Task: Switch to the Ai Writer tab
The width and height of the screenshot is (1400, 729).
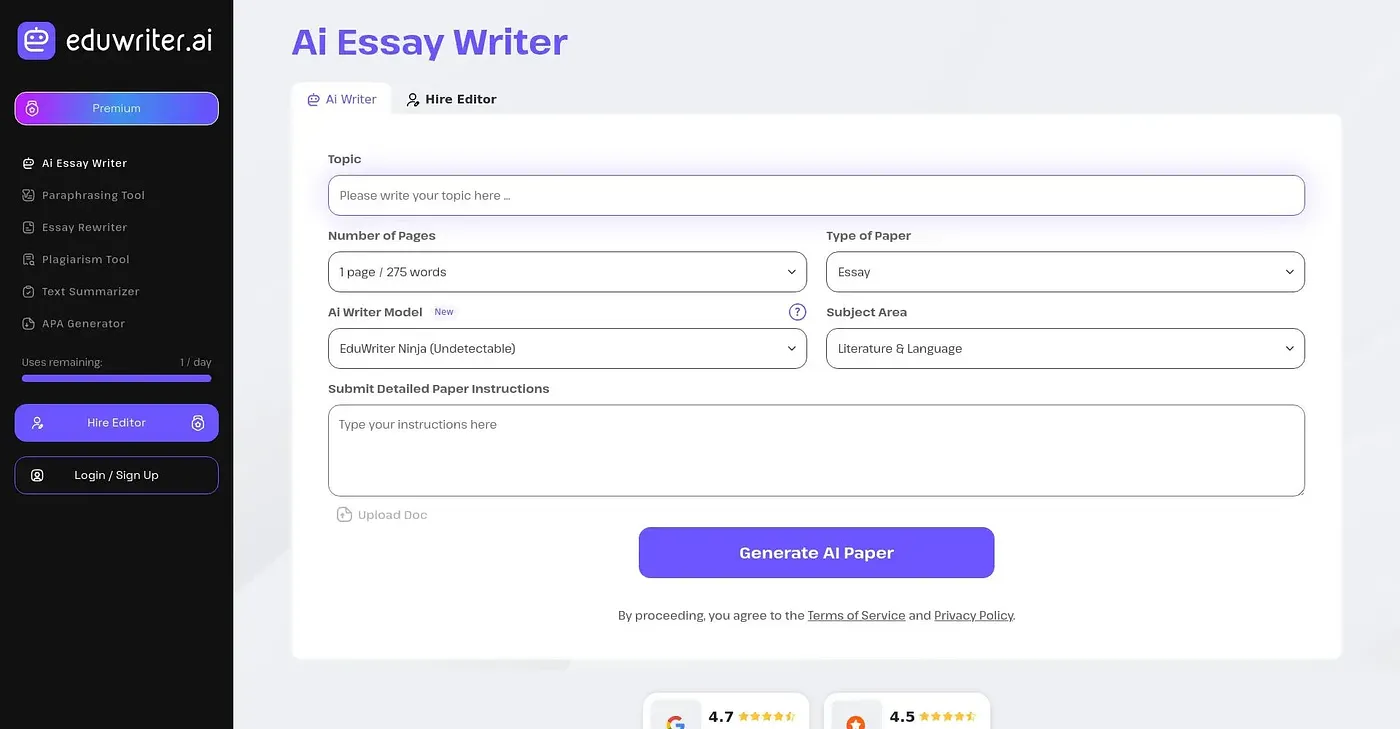Action: point(341,99)
